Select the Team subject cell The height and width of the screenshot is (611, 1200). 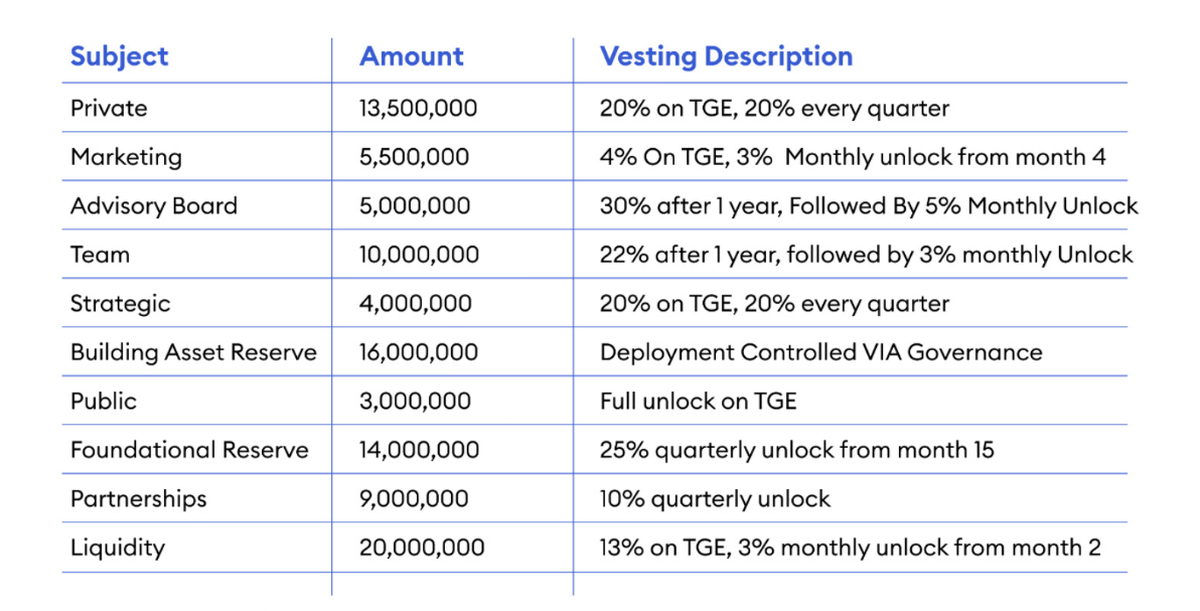click(100, 255)
